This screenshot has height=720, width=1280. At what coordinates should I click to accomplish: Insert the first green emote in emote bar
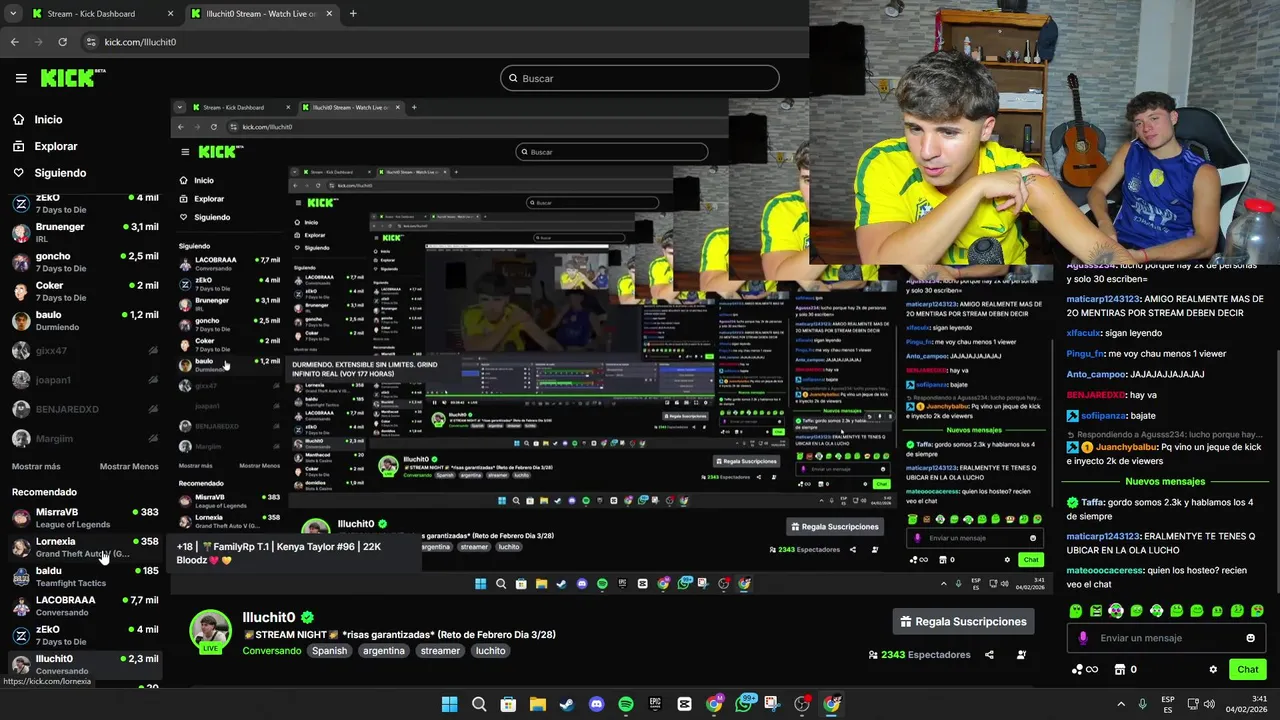[x=1075, y=610]
